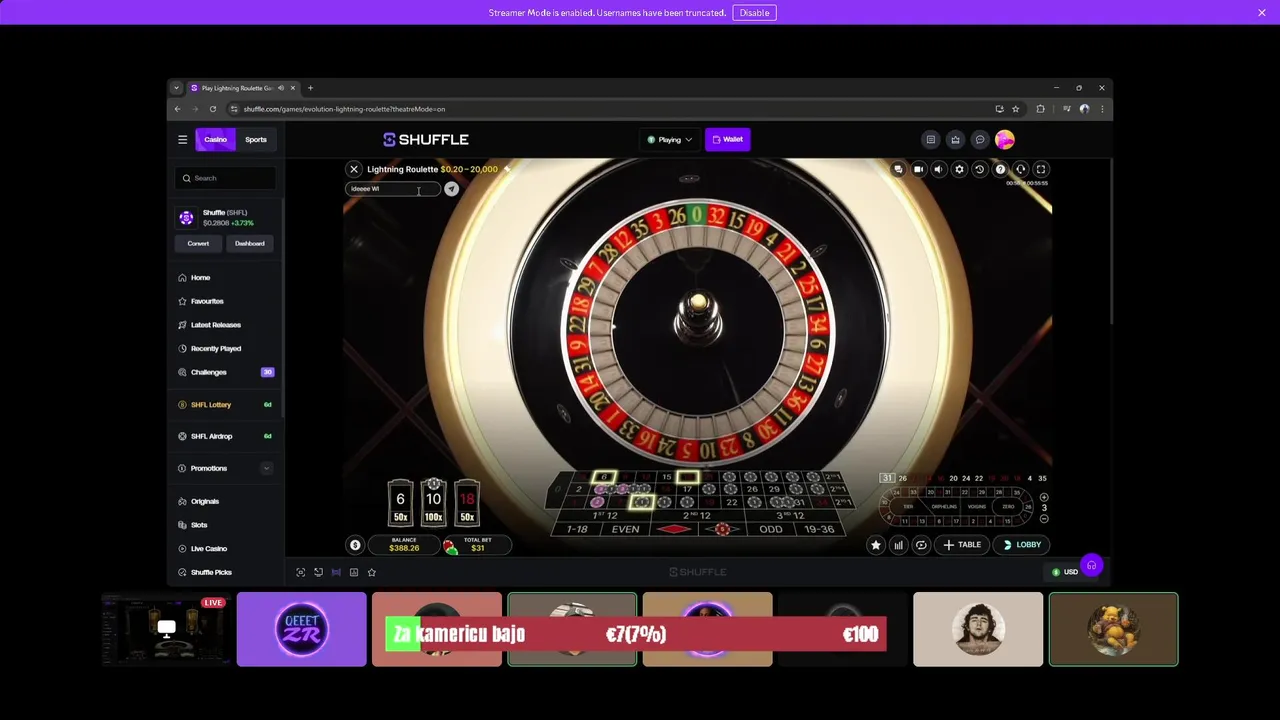Open the game help question mark

[1000, 169]
